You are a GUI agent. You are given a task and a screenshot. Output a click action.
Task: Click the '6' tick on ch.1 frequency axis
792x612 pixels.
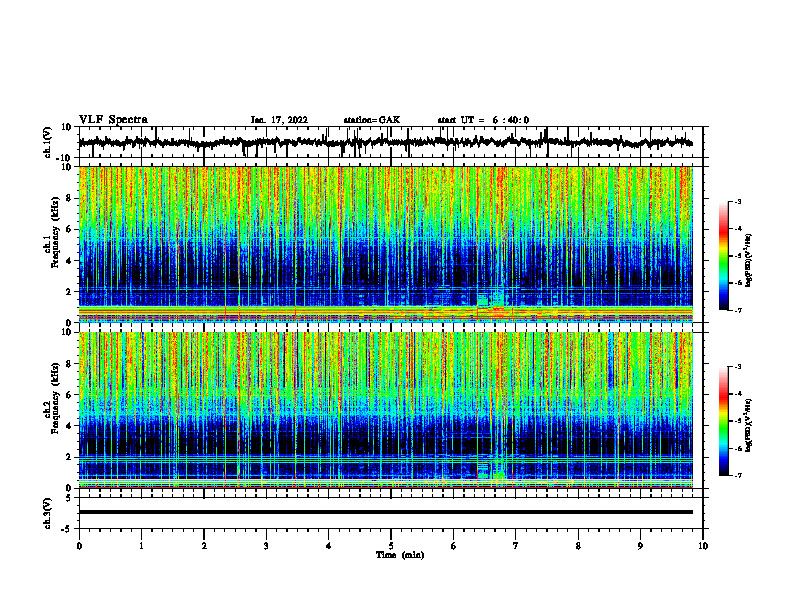(69, 229)
